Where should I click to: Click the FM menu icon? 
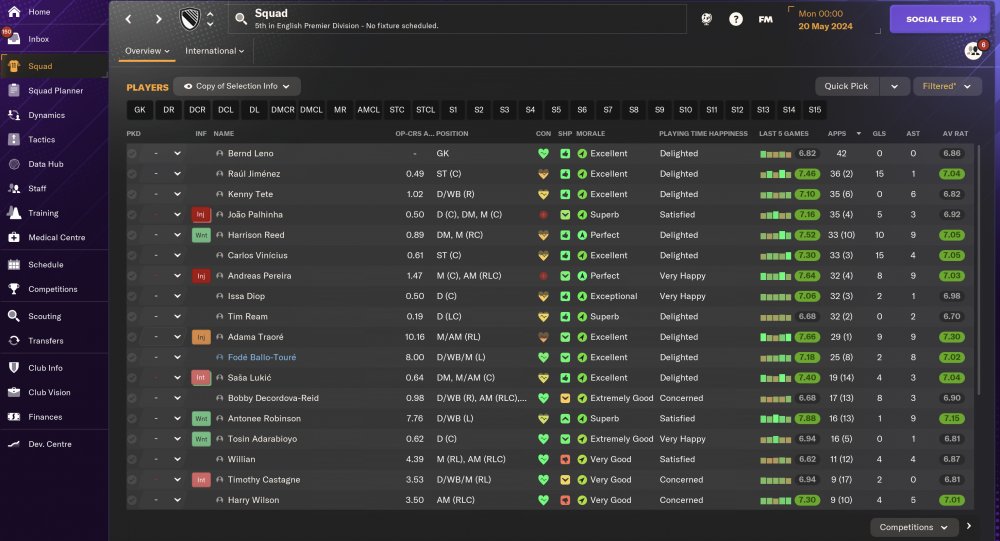pyautogui.click(x=765, y=19)
